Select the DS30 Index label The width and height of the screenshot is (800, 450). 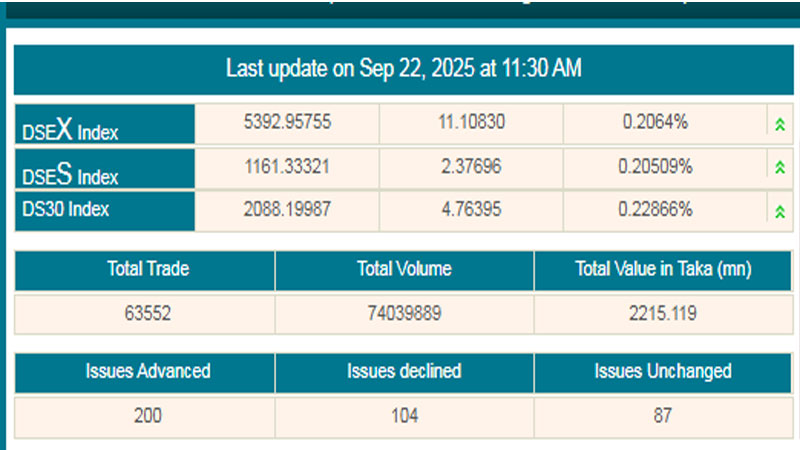click(66, 210)
